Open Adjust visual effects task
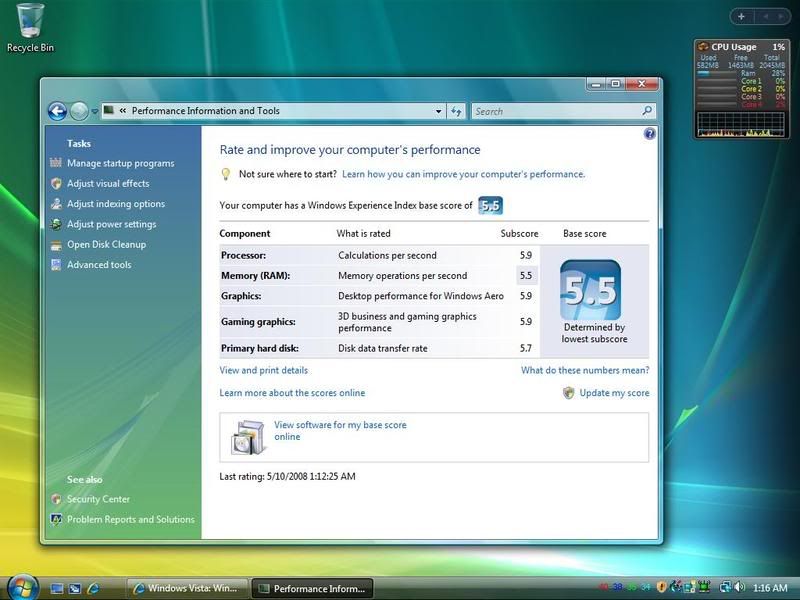 click(108, 183)
